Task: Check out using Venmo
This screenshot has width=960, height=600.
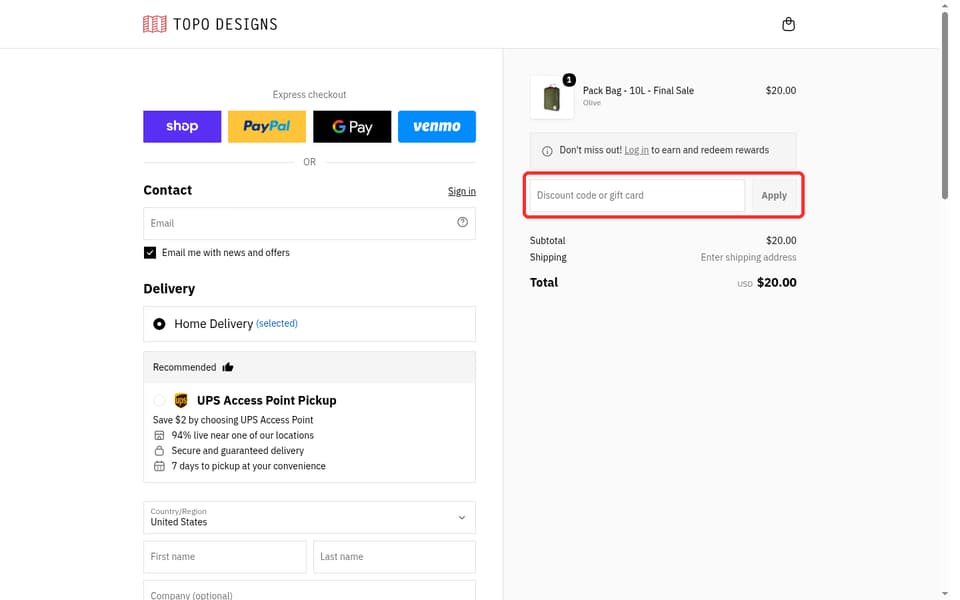Action: pyautogui.click(x=437, y=127)
